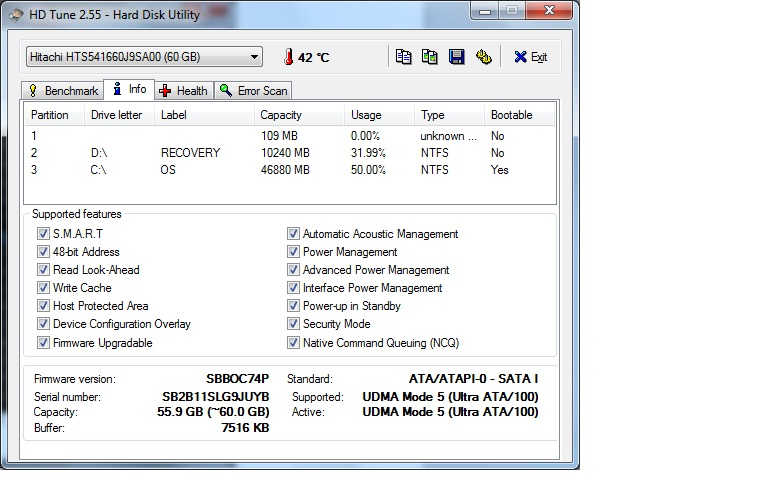Toggle the Device Configuration Overlay checkbox
The height and width of the screenshot is (480, 768).
coord(43,324)
